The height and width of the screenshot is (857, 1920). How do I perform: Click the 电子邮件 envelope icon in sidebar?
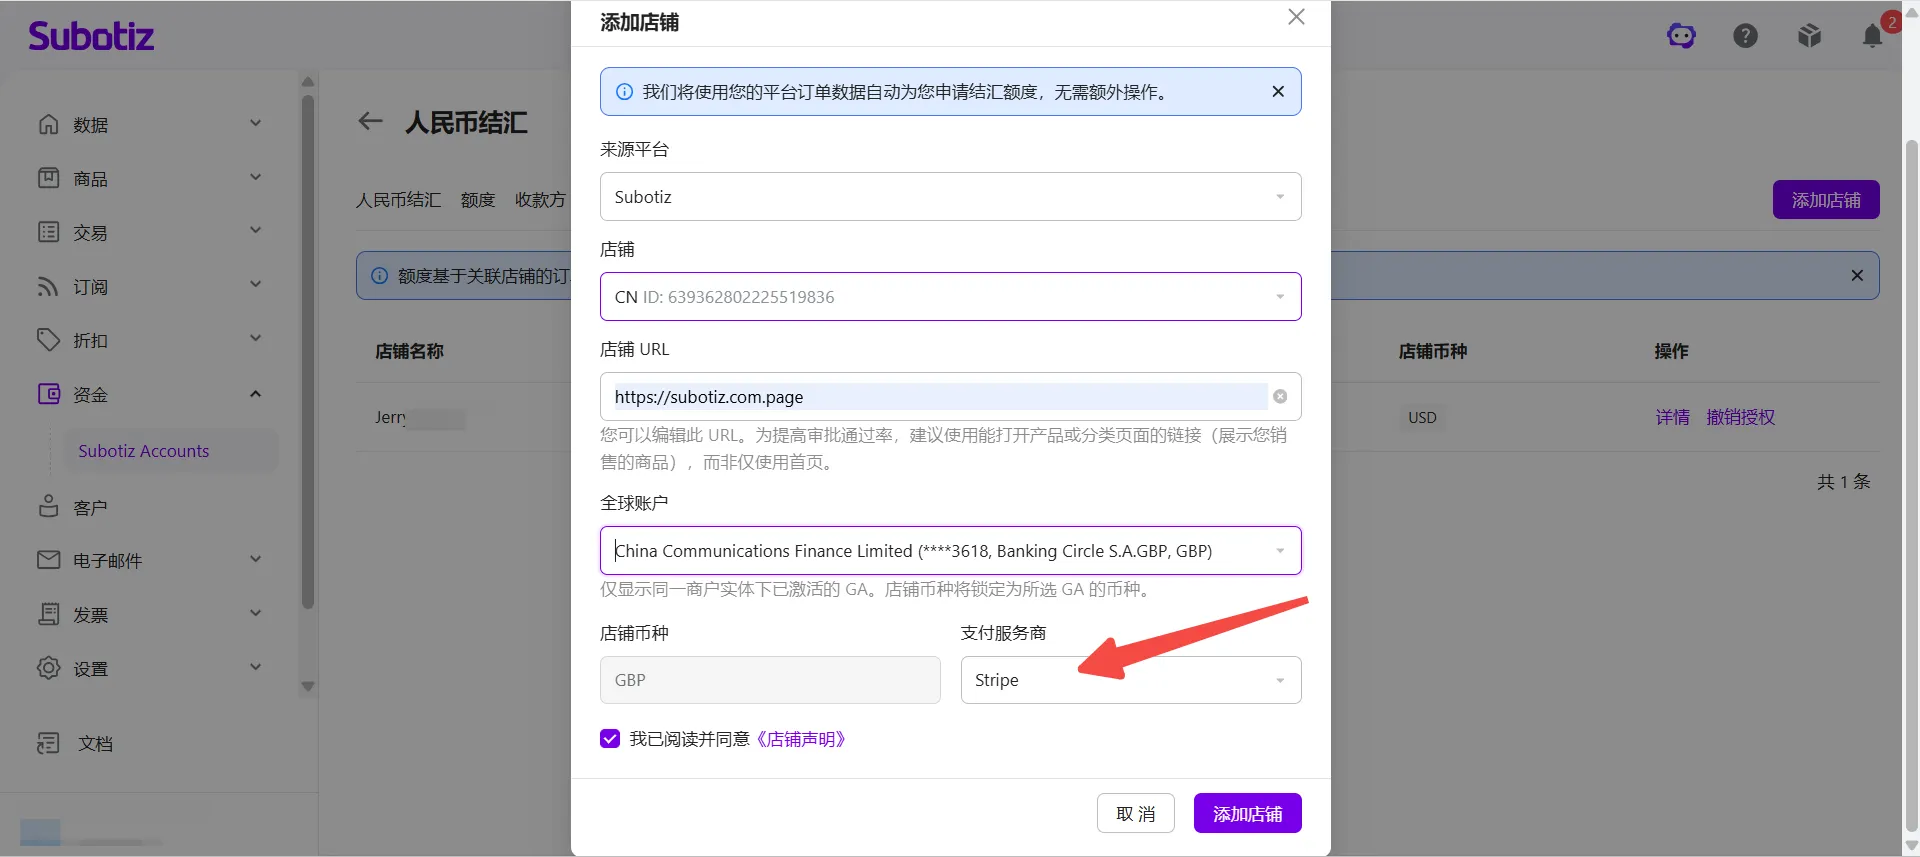click(x=48, y=560)
